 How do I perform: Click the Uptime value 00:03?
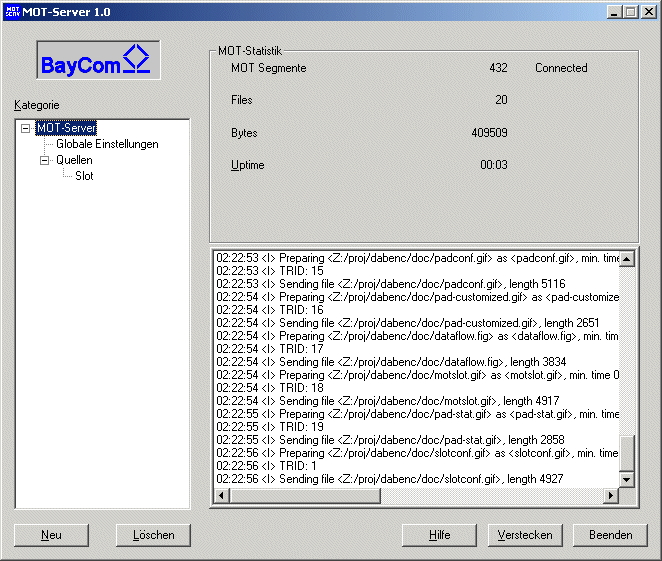[494, 165]
